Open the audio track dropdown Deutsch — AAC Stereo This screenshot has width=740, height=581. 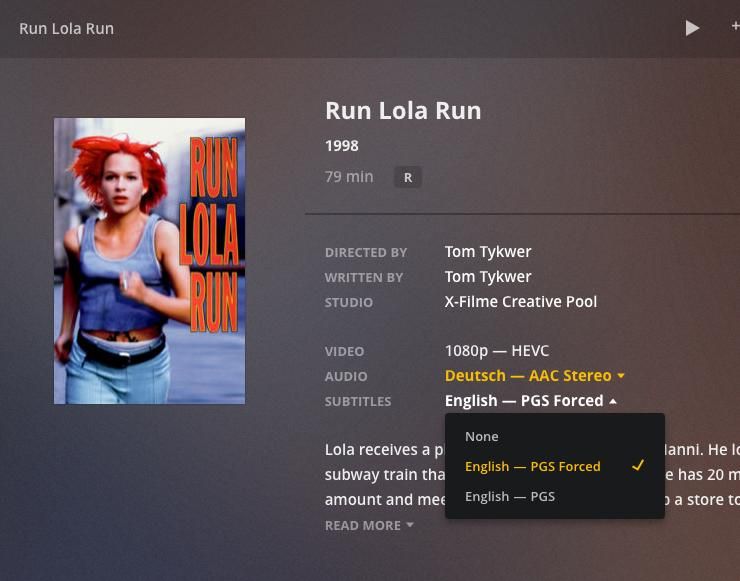(x=535, y=376)
